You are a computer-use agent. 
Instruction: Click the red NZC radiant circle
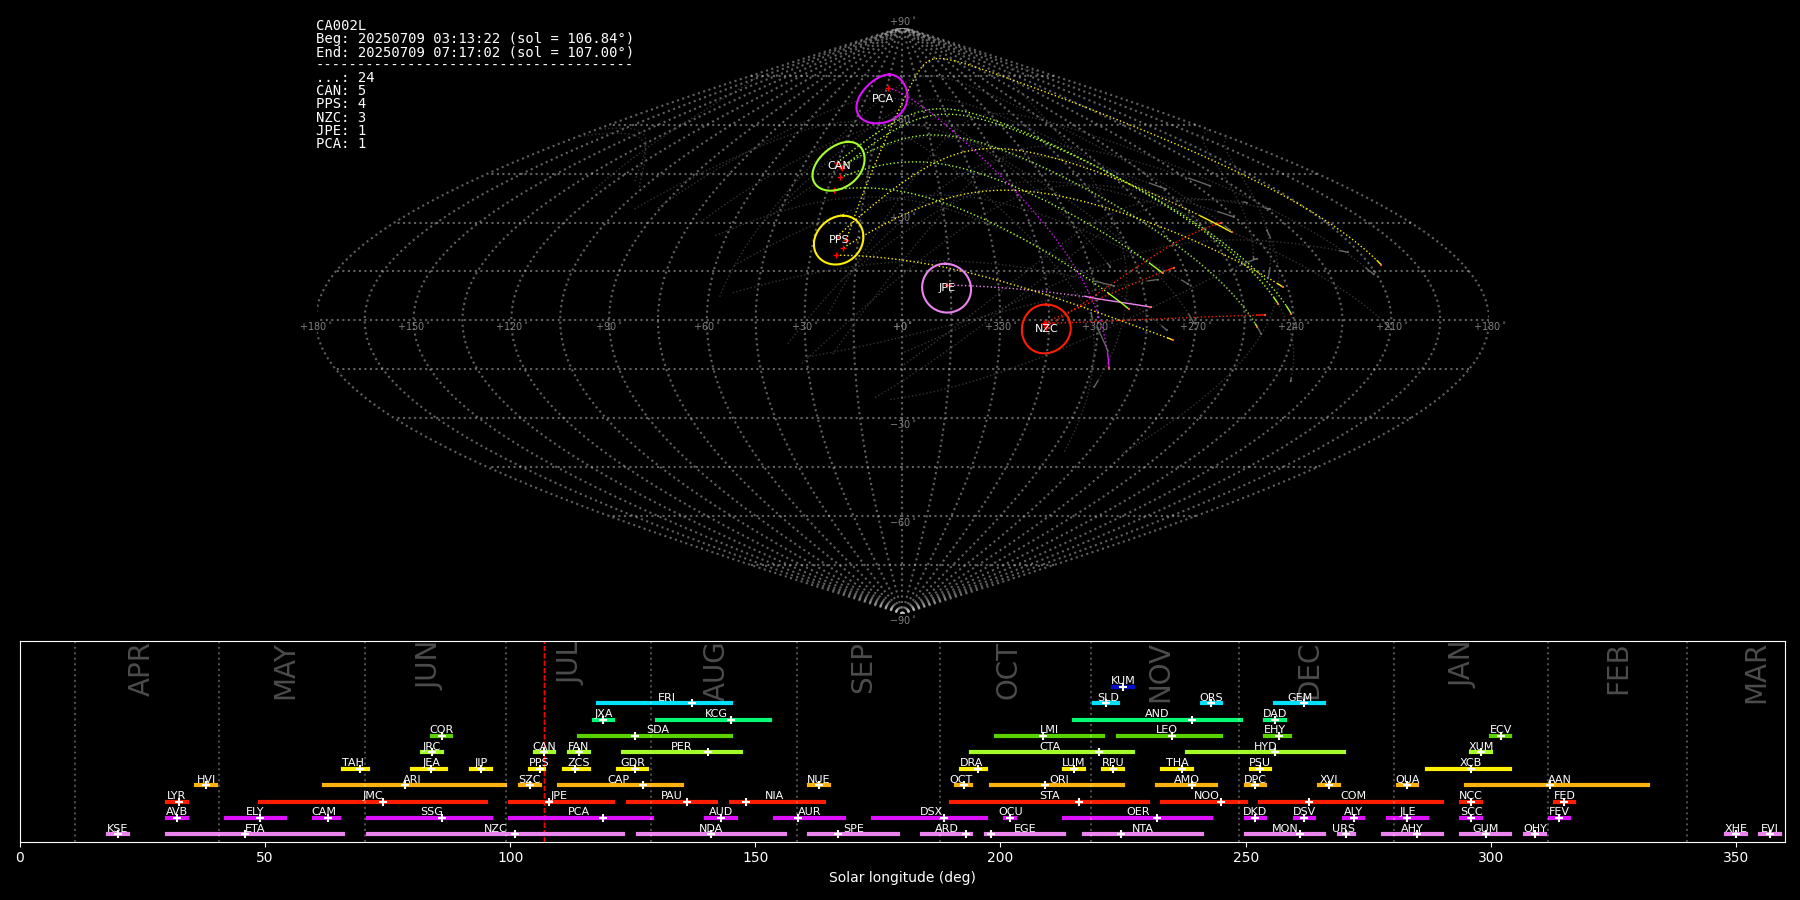click(x=1046, y=329)
